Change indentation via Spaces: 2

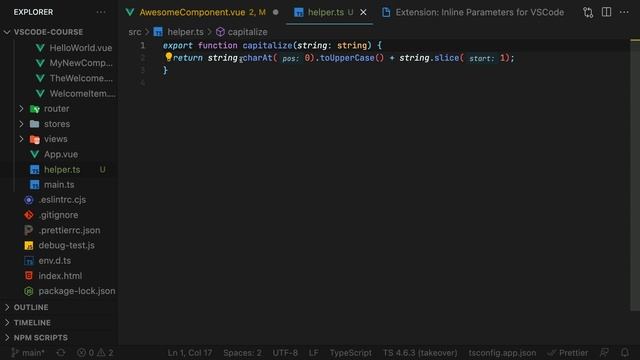point(242,353)
